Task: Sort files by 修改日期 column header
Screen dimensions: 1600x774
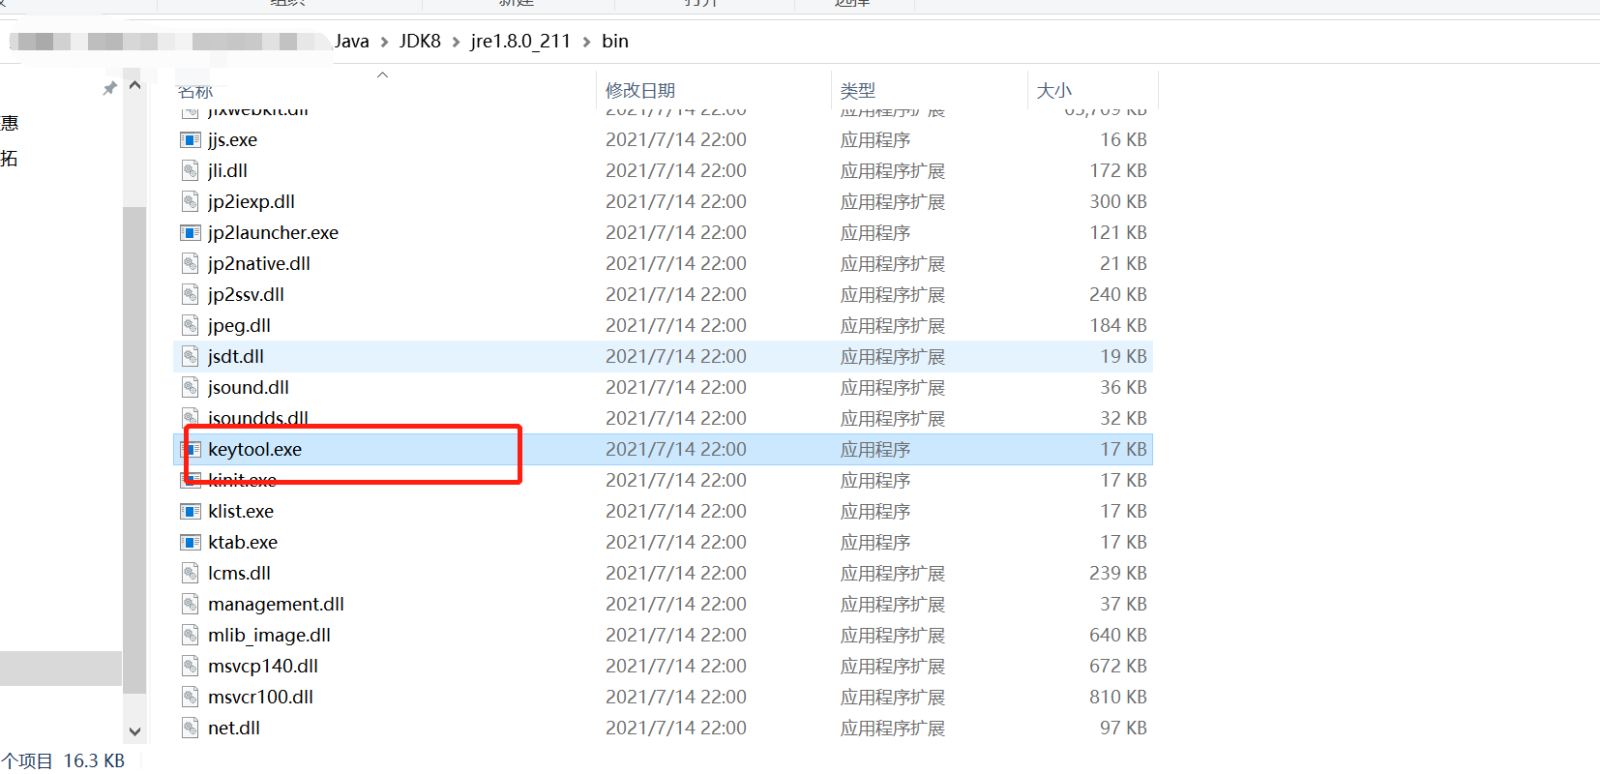Action: click(640, 91)
